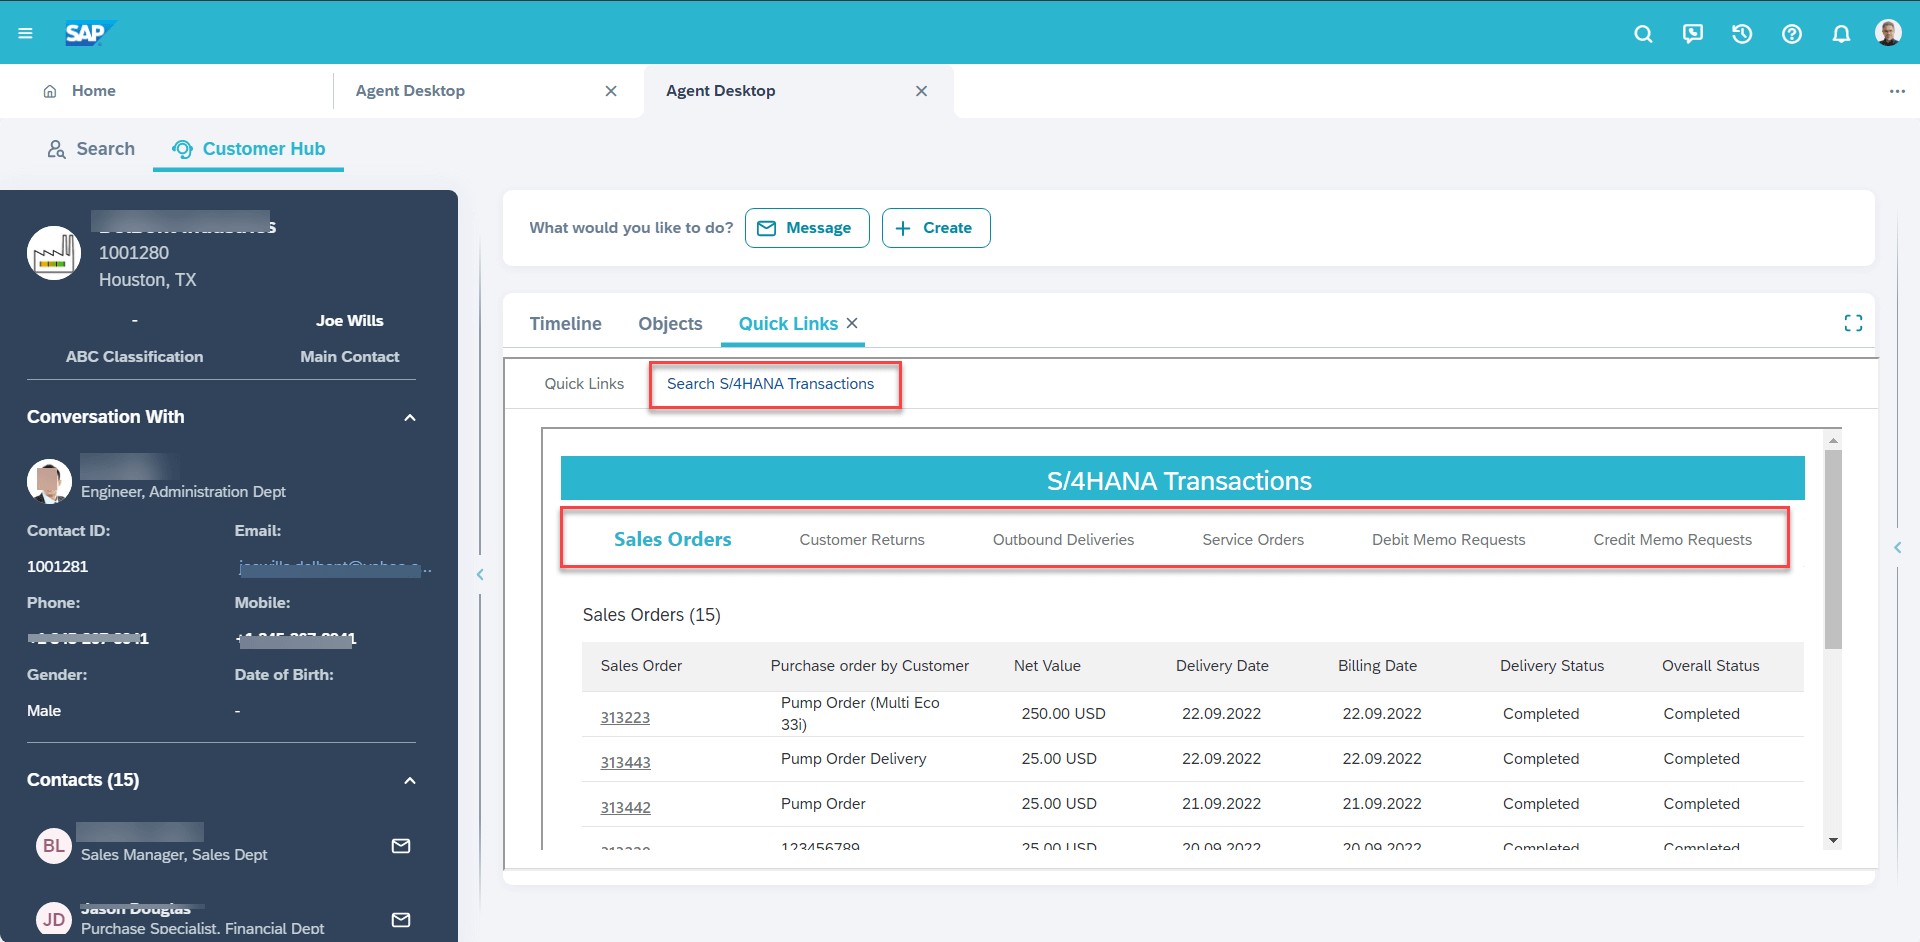Open sales order 313223
1920x942 pixels.
click(x=625, y=717)
